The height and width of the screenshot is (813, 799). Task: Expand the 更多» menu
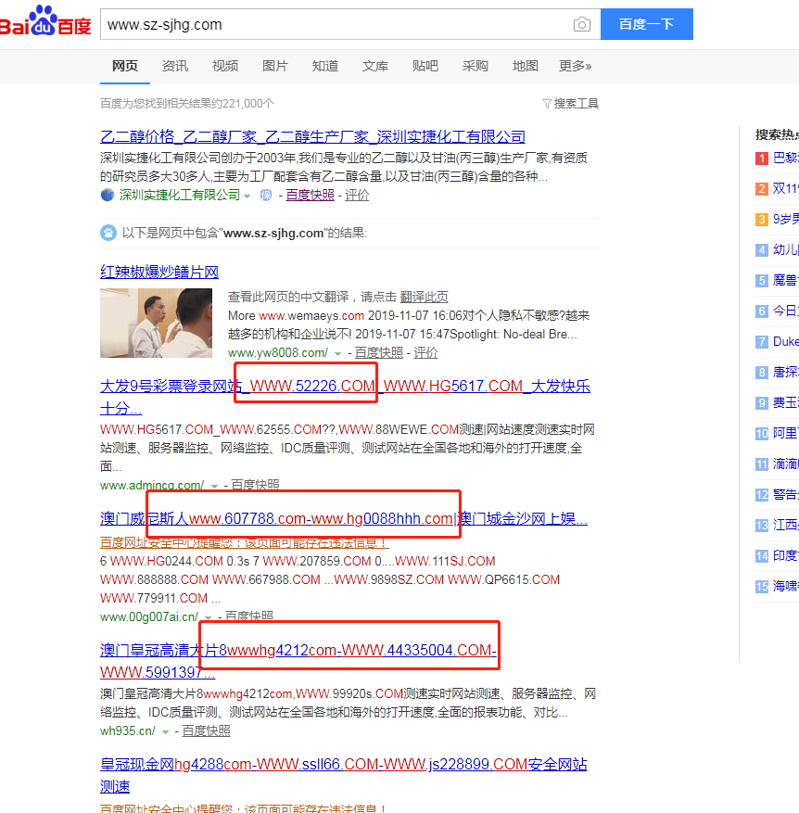point(575,66)
